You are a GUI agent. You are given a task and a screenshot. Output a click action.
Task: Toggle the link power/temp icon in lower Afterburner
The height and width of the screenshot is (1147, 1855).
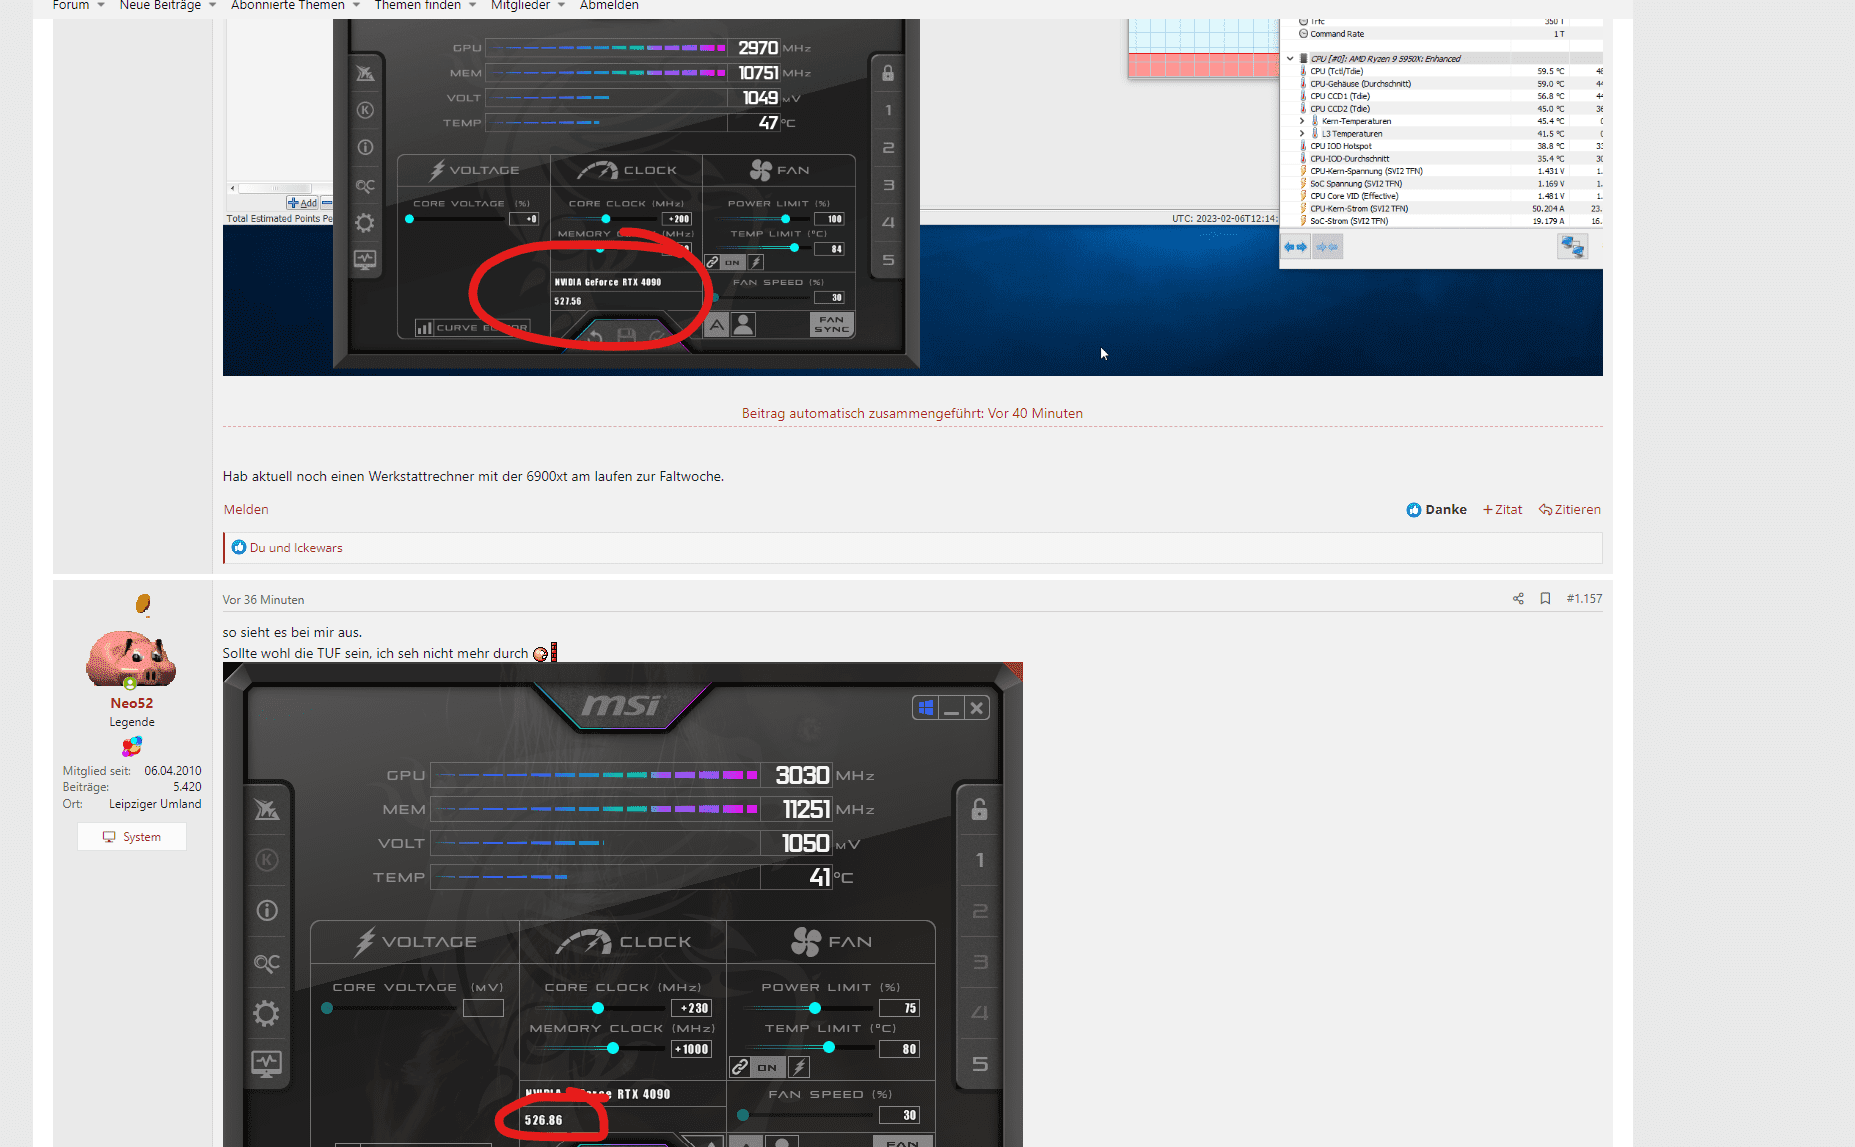[740, 1067]
